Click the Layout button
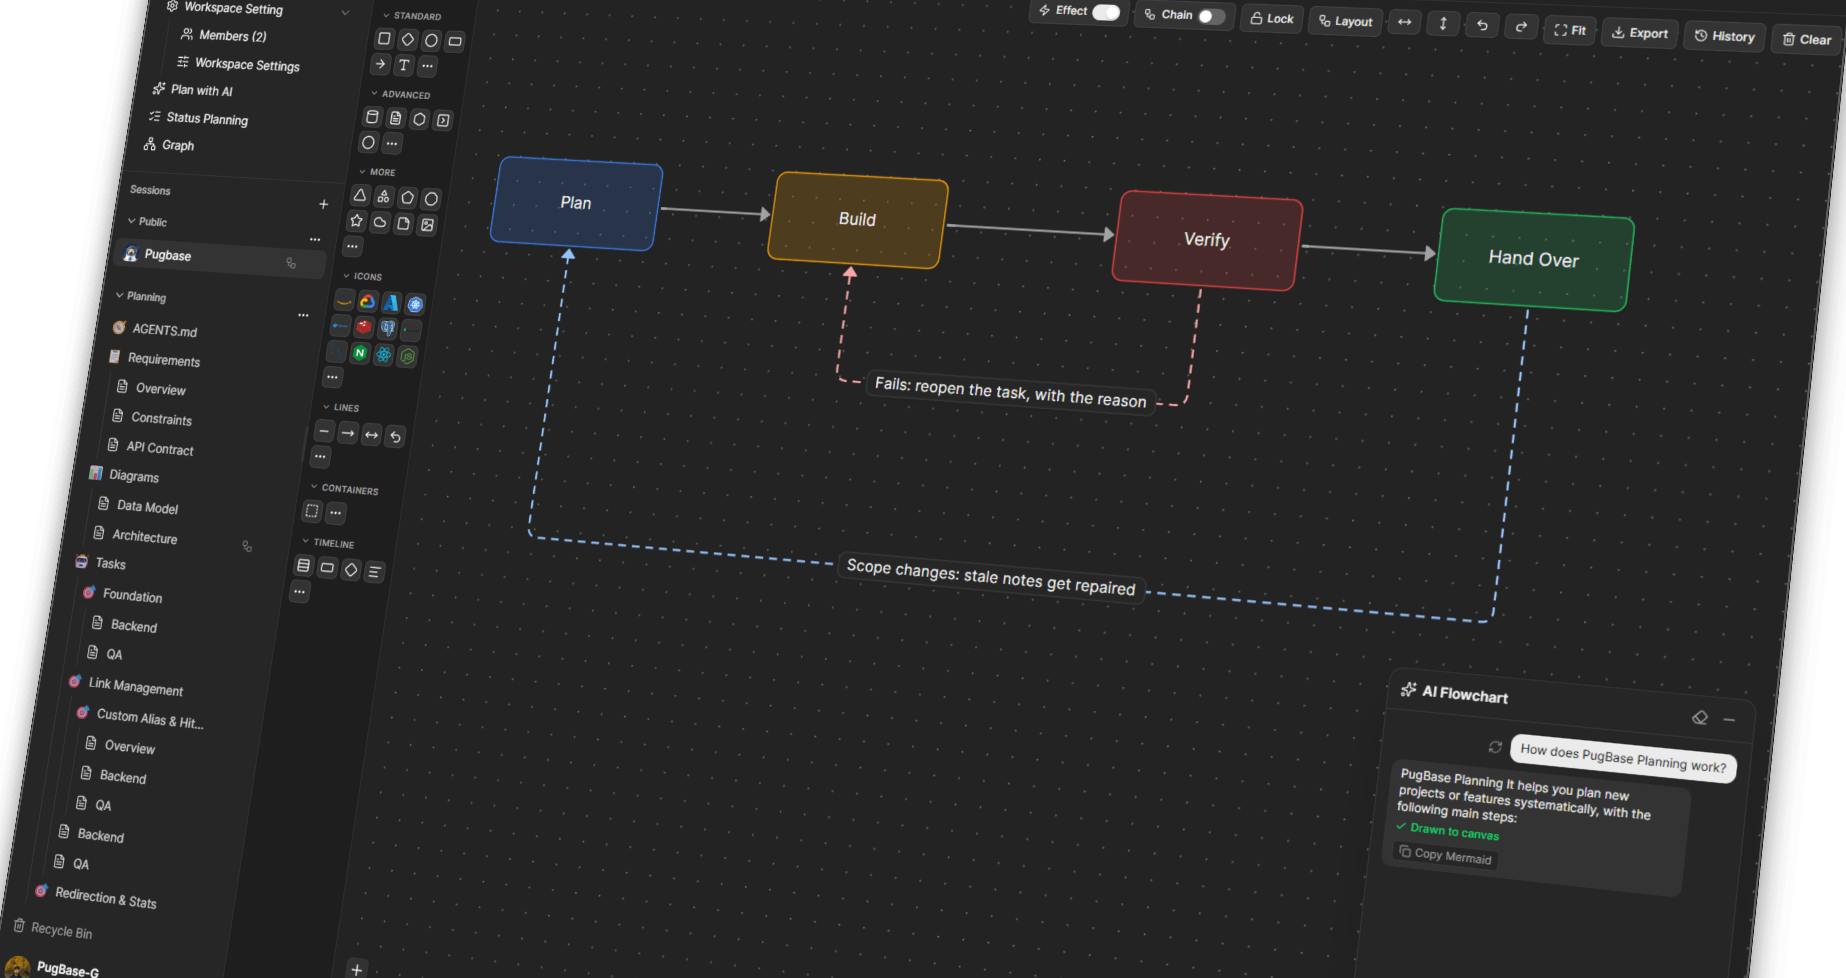 1346,21
